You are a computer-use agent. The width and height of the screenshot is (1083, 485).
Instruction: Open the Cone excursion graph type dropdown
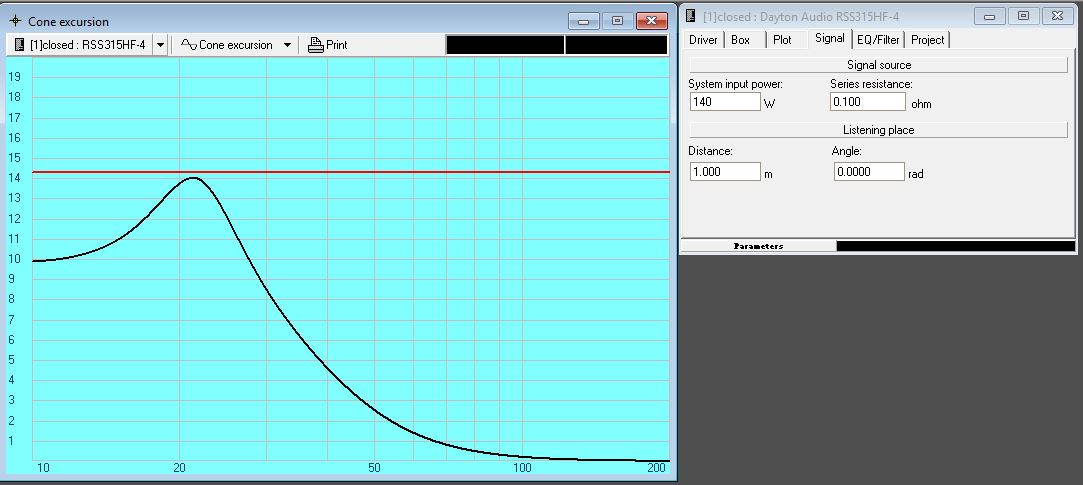pos(287,45)
